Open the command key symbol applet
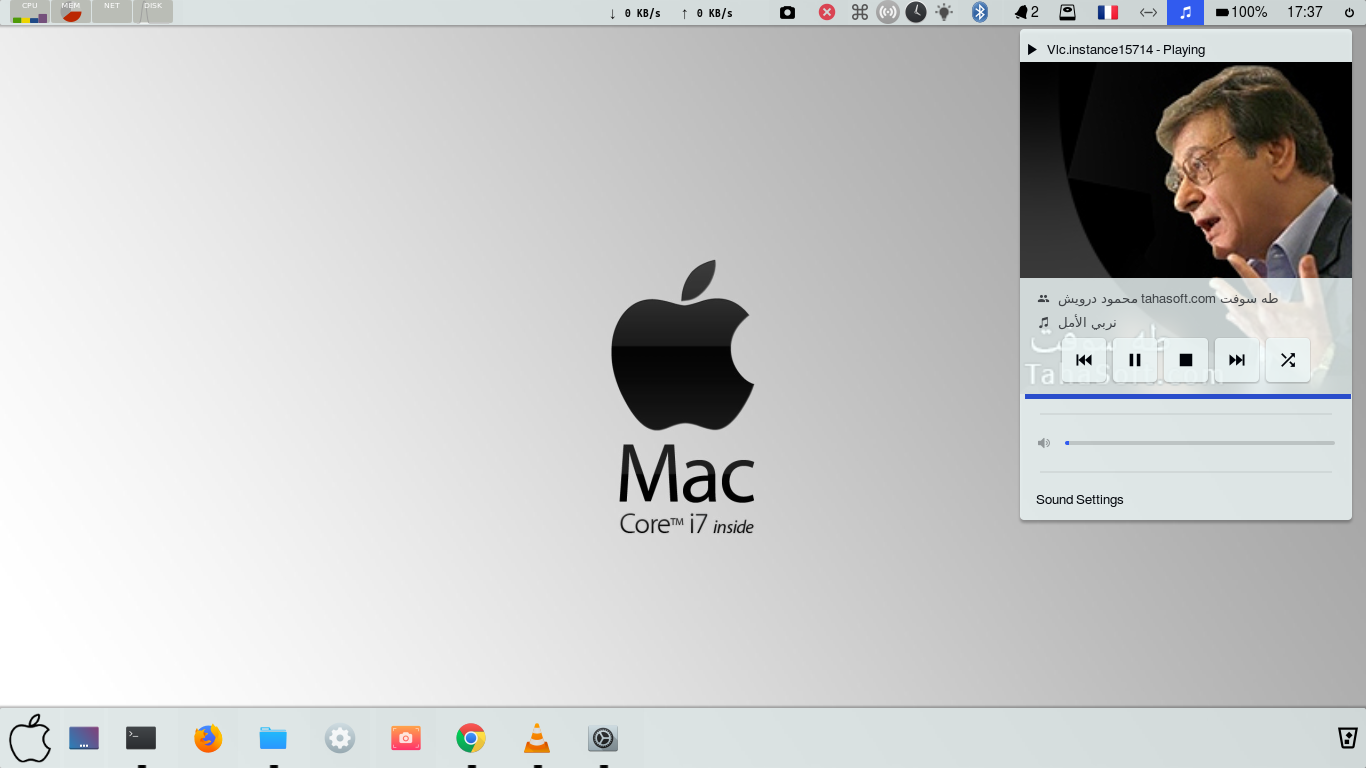Image resolution: width=1366 pixels, height=768 pixels. point(860,12)
